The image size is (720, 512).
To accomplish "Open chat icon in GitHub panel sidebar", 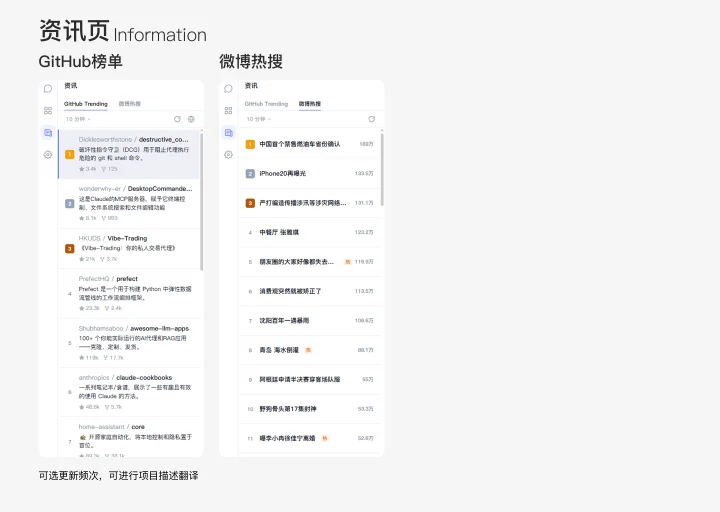I will 48,89.
